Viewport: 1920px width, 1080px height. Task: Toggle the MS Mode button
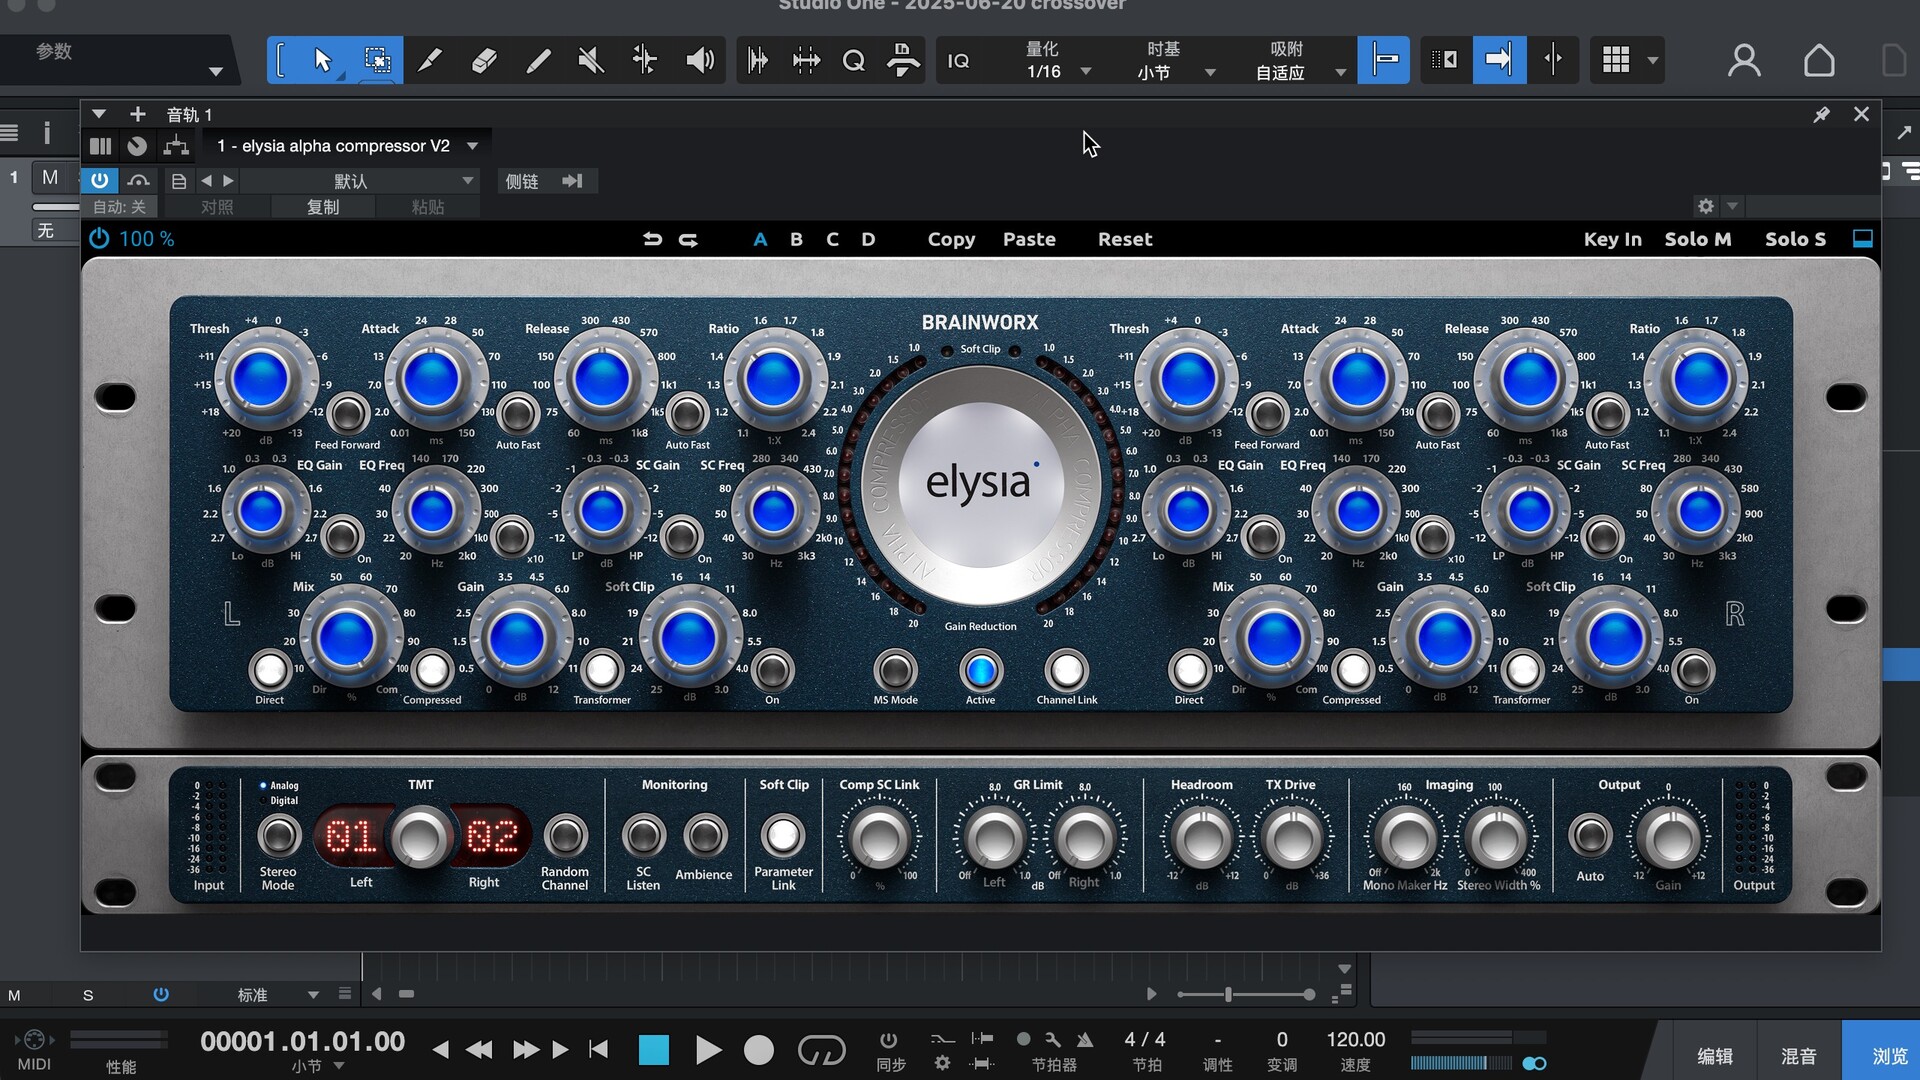coord(895,670)
